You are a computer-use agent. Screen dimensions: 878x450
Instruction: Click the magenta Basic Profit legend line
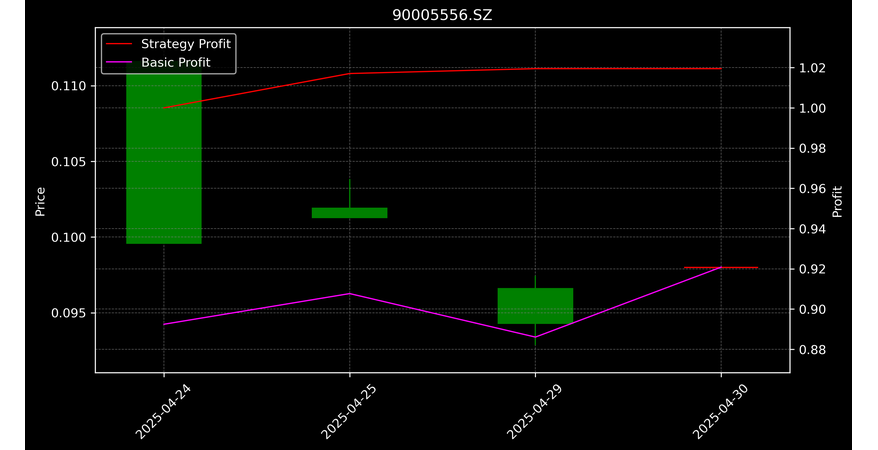119,63
